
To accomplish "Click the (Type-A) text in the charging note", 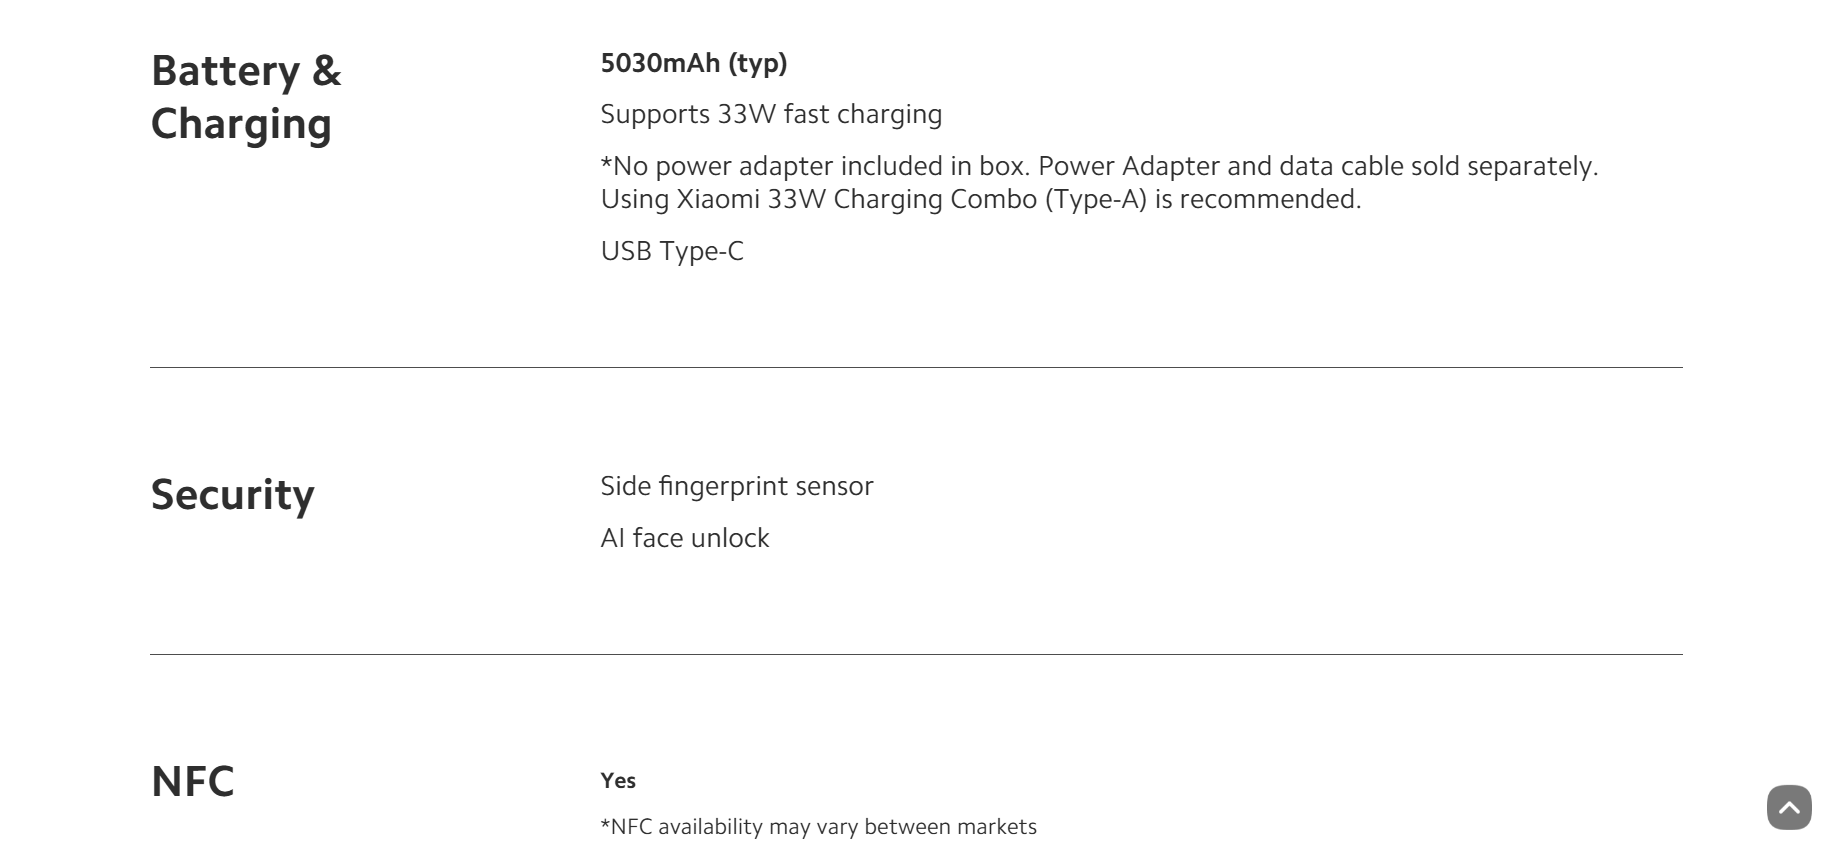I will click(1095, 199).
